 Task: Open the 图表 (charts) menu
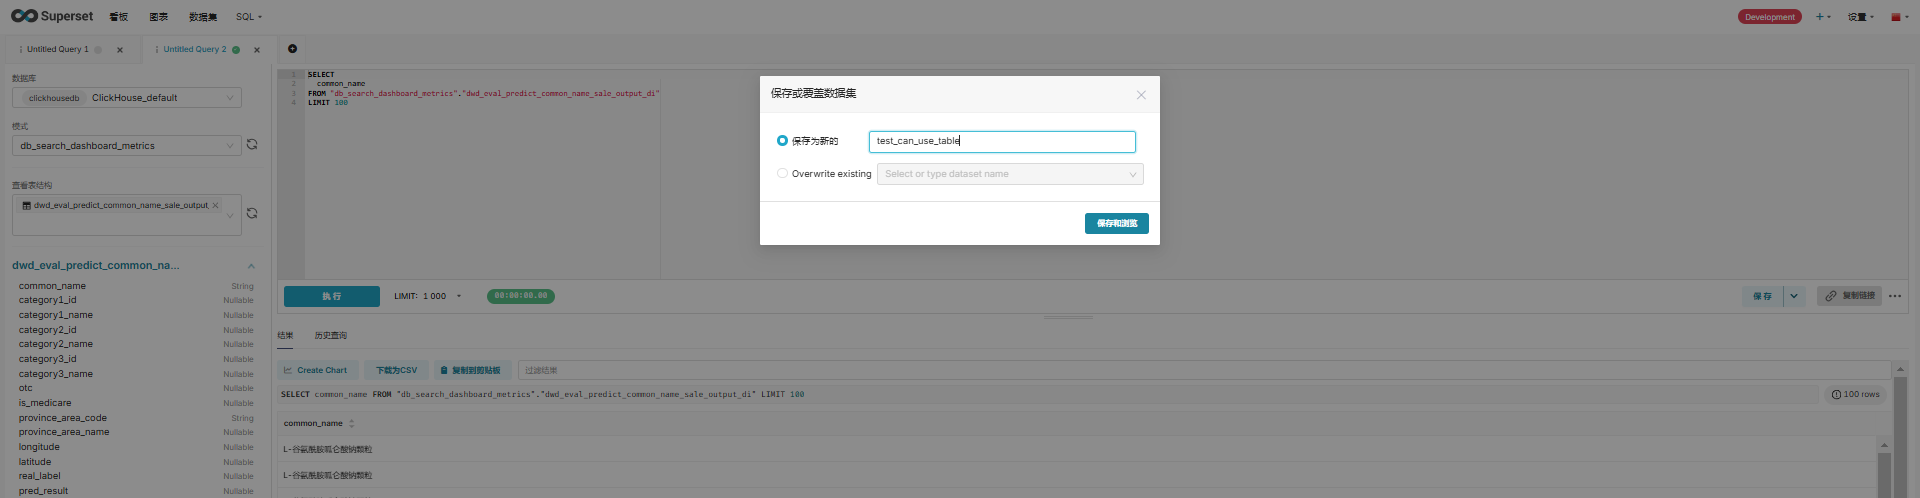coord(159,17)
